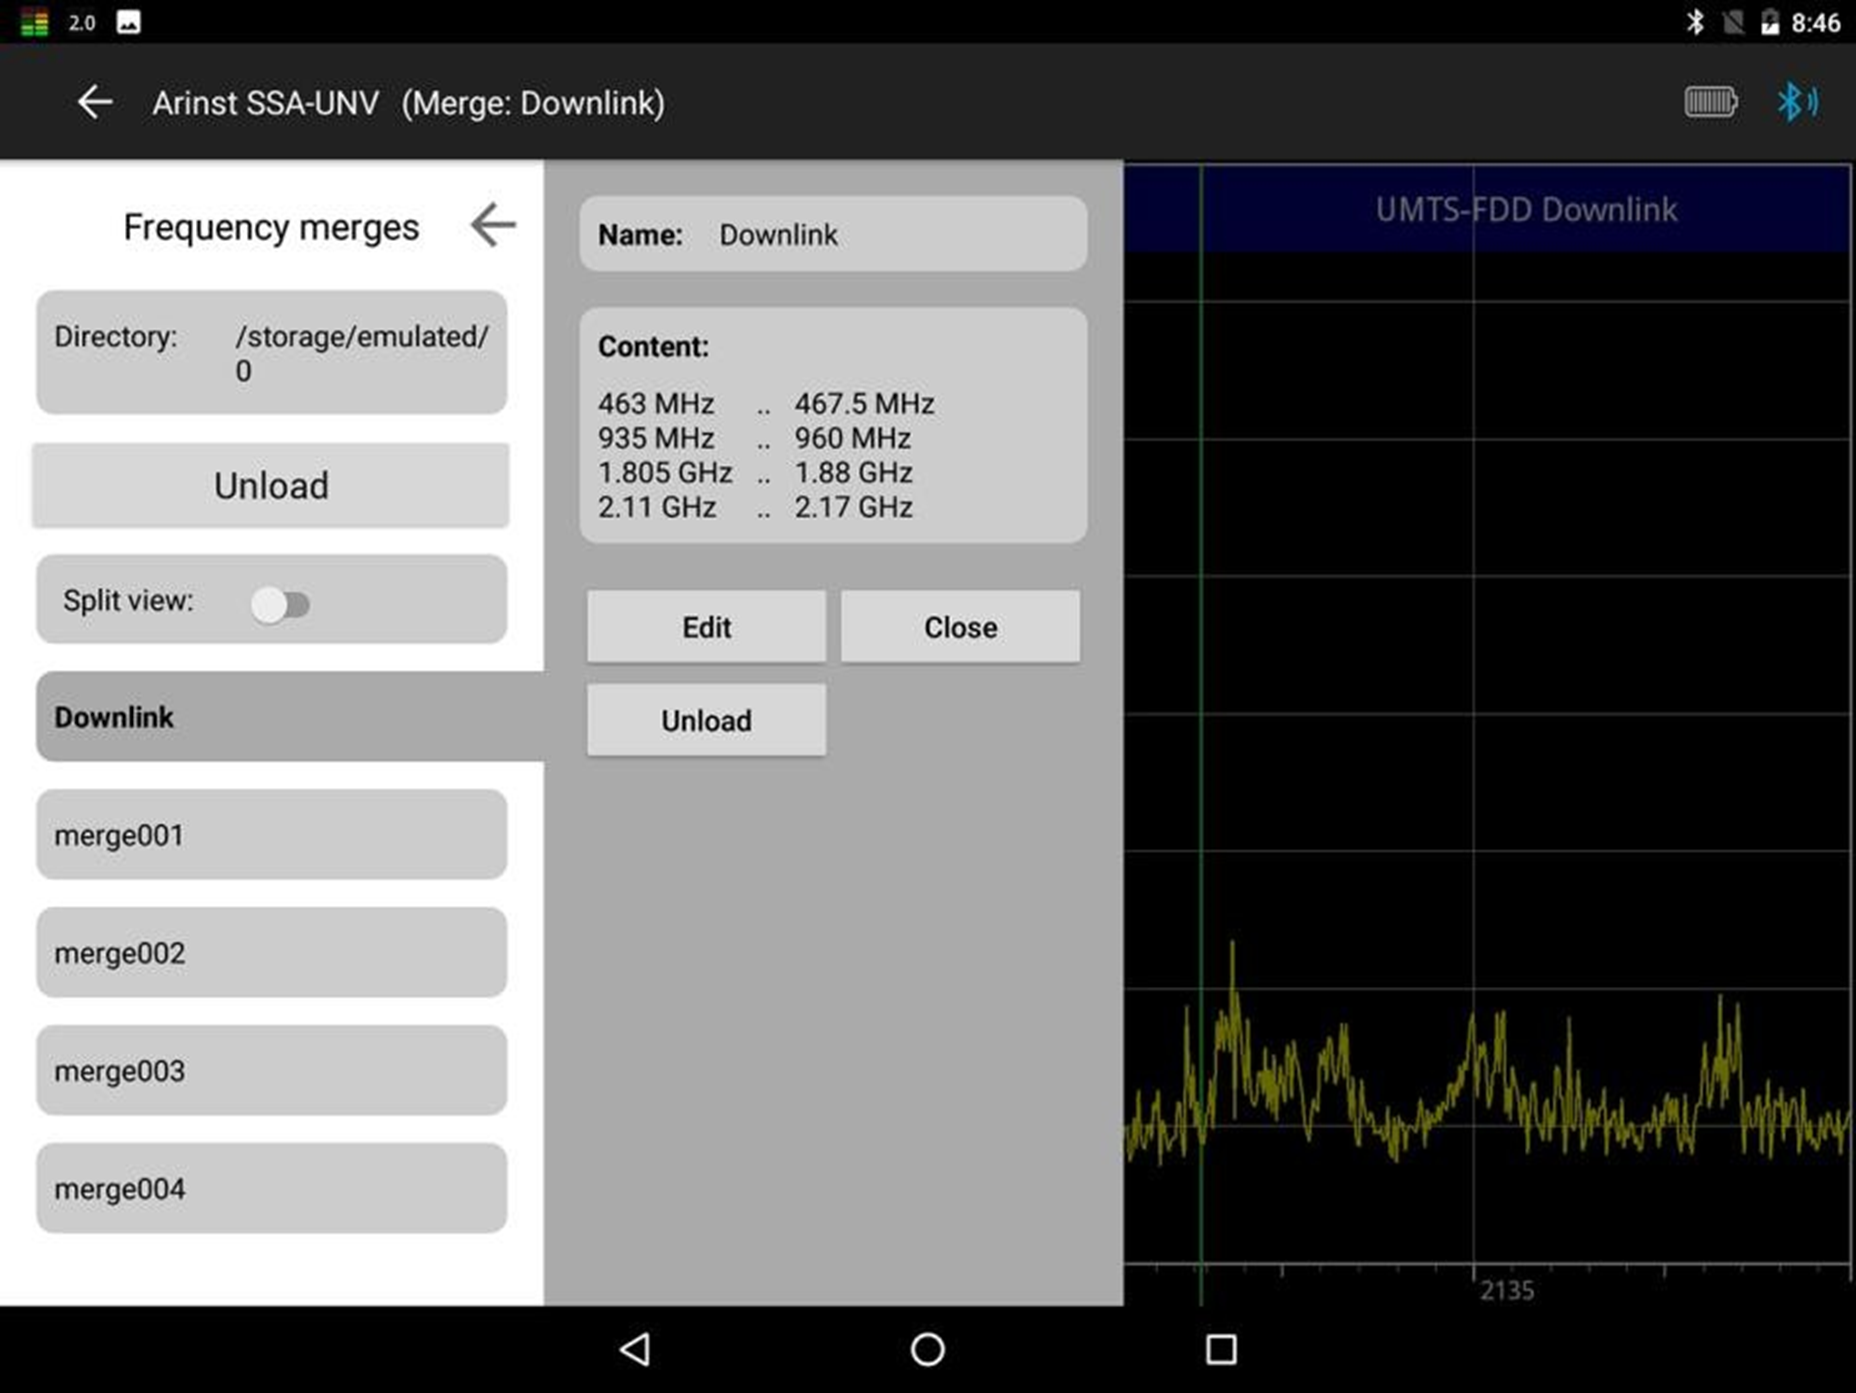Select merge002 from the list

pos(272,953)
